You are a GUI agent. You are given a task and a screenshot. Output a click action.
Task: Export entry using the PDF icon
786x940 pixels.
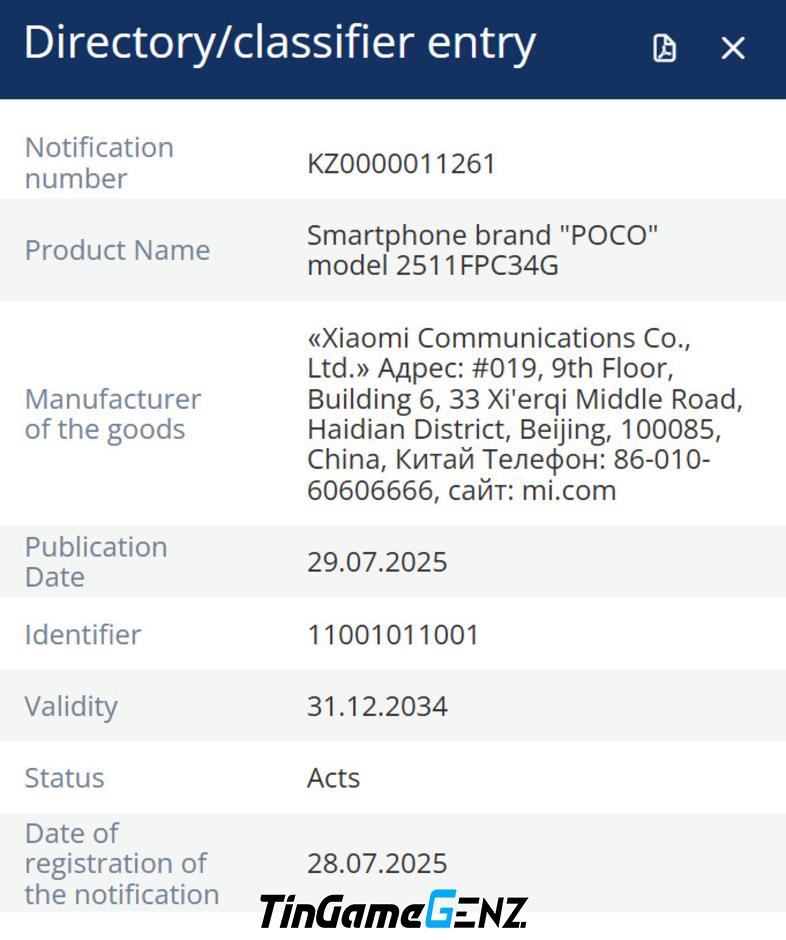point(664,48)
